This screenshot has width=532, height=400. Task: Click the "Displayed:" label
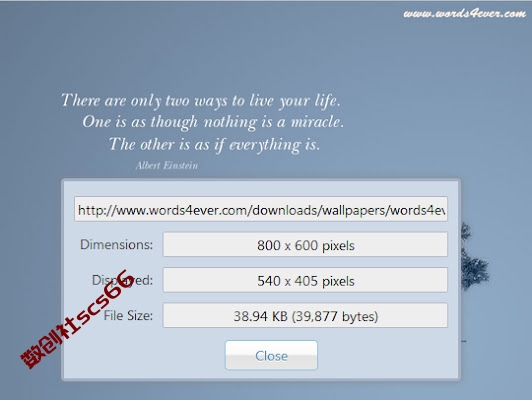pos(122,280)
